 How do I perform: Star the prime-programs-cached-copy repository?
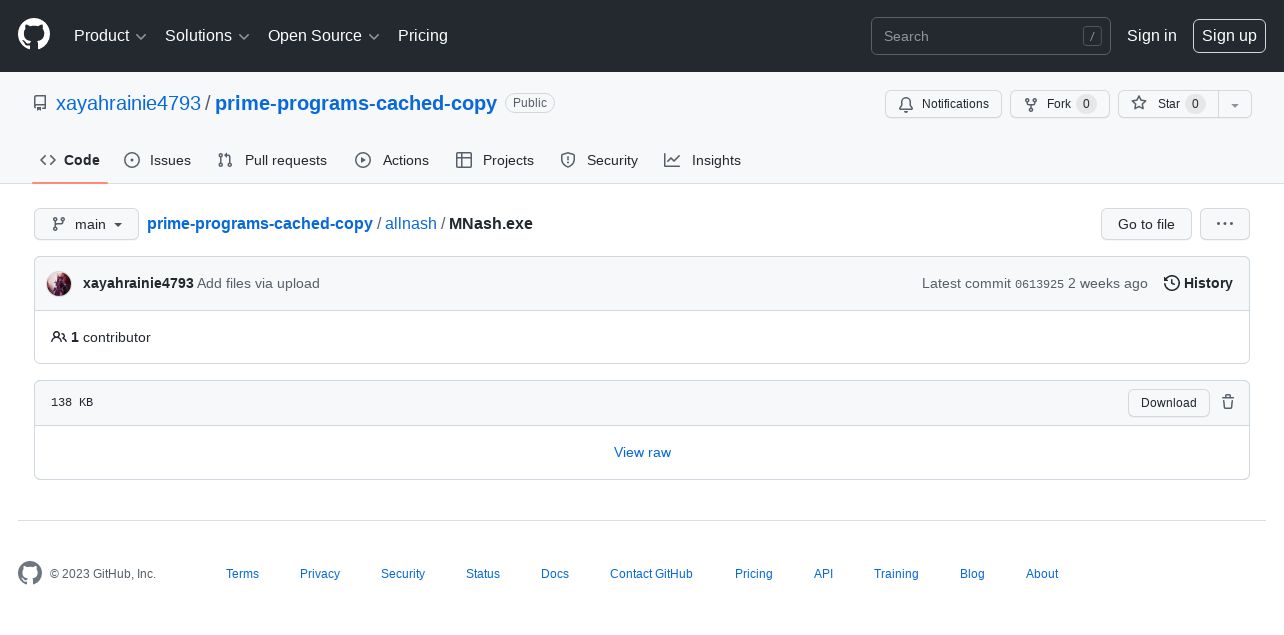point(1168,104)
